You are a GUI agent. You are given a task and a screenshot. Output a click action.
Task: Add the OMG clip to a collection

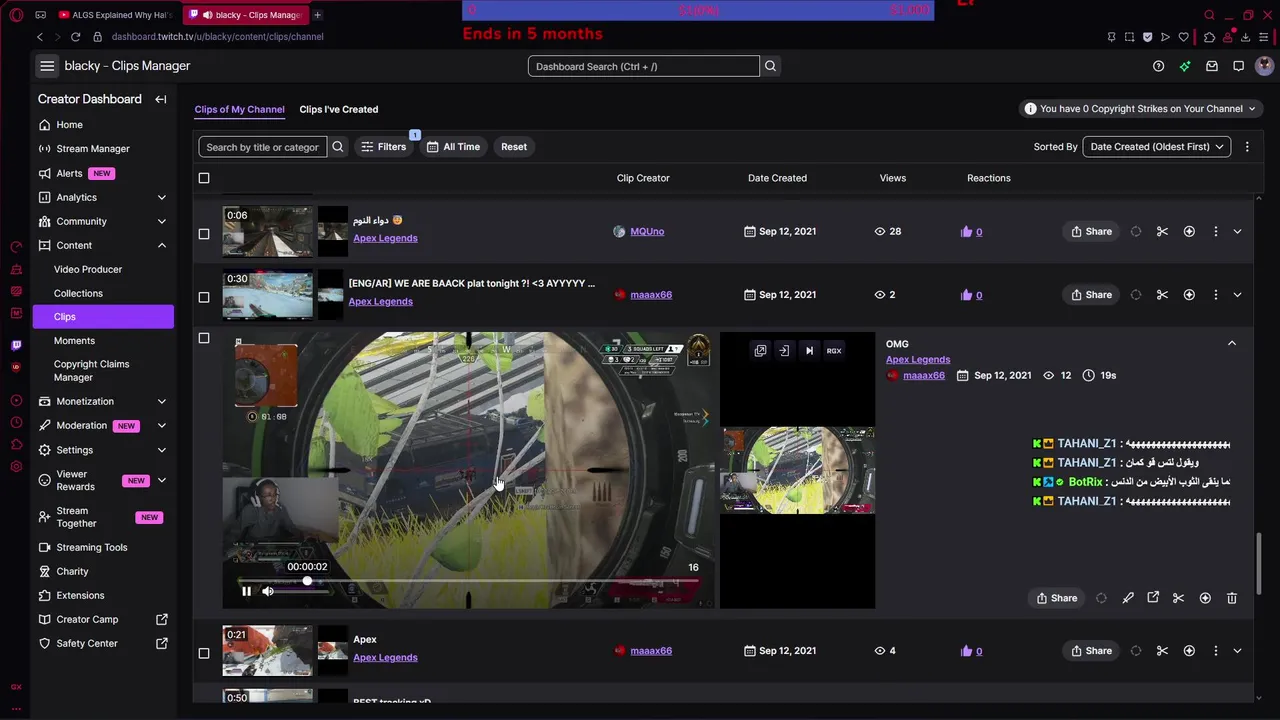point(1205,598)
